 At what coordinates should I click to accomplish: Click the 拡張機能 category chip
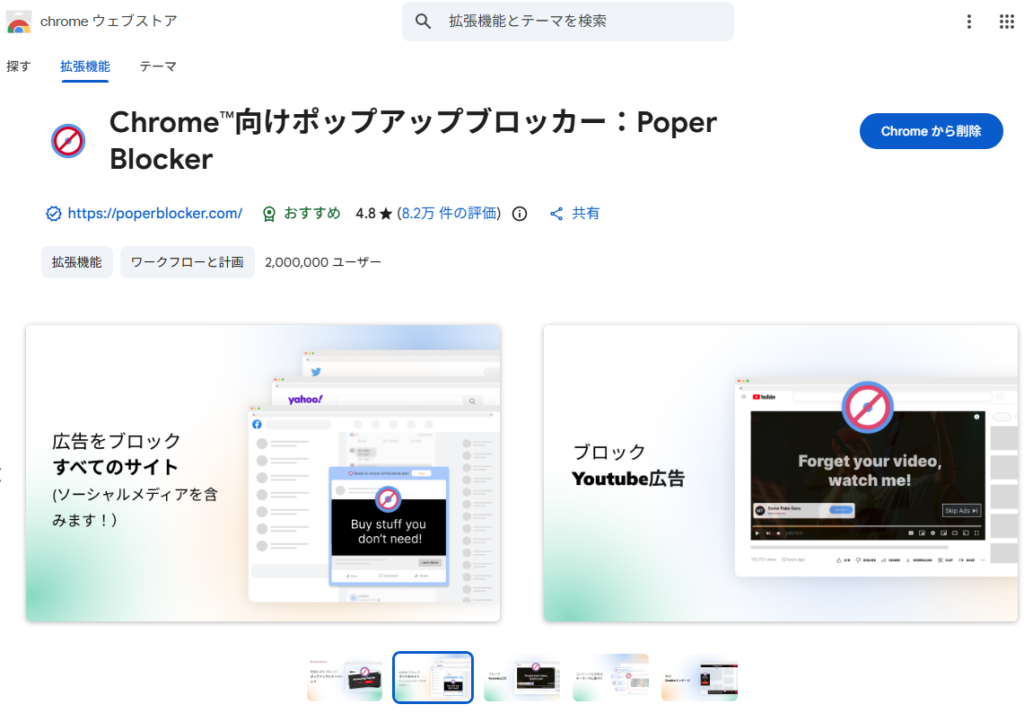pos(77,262)
